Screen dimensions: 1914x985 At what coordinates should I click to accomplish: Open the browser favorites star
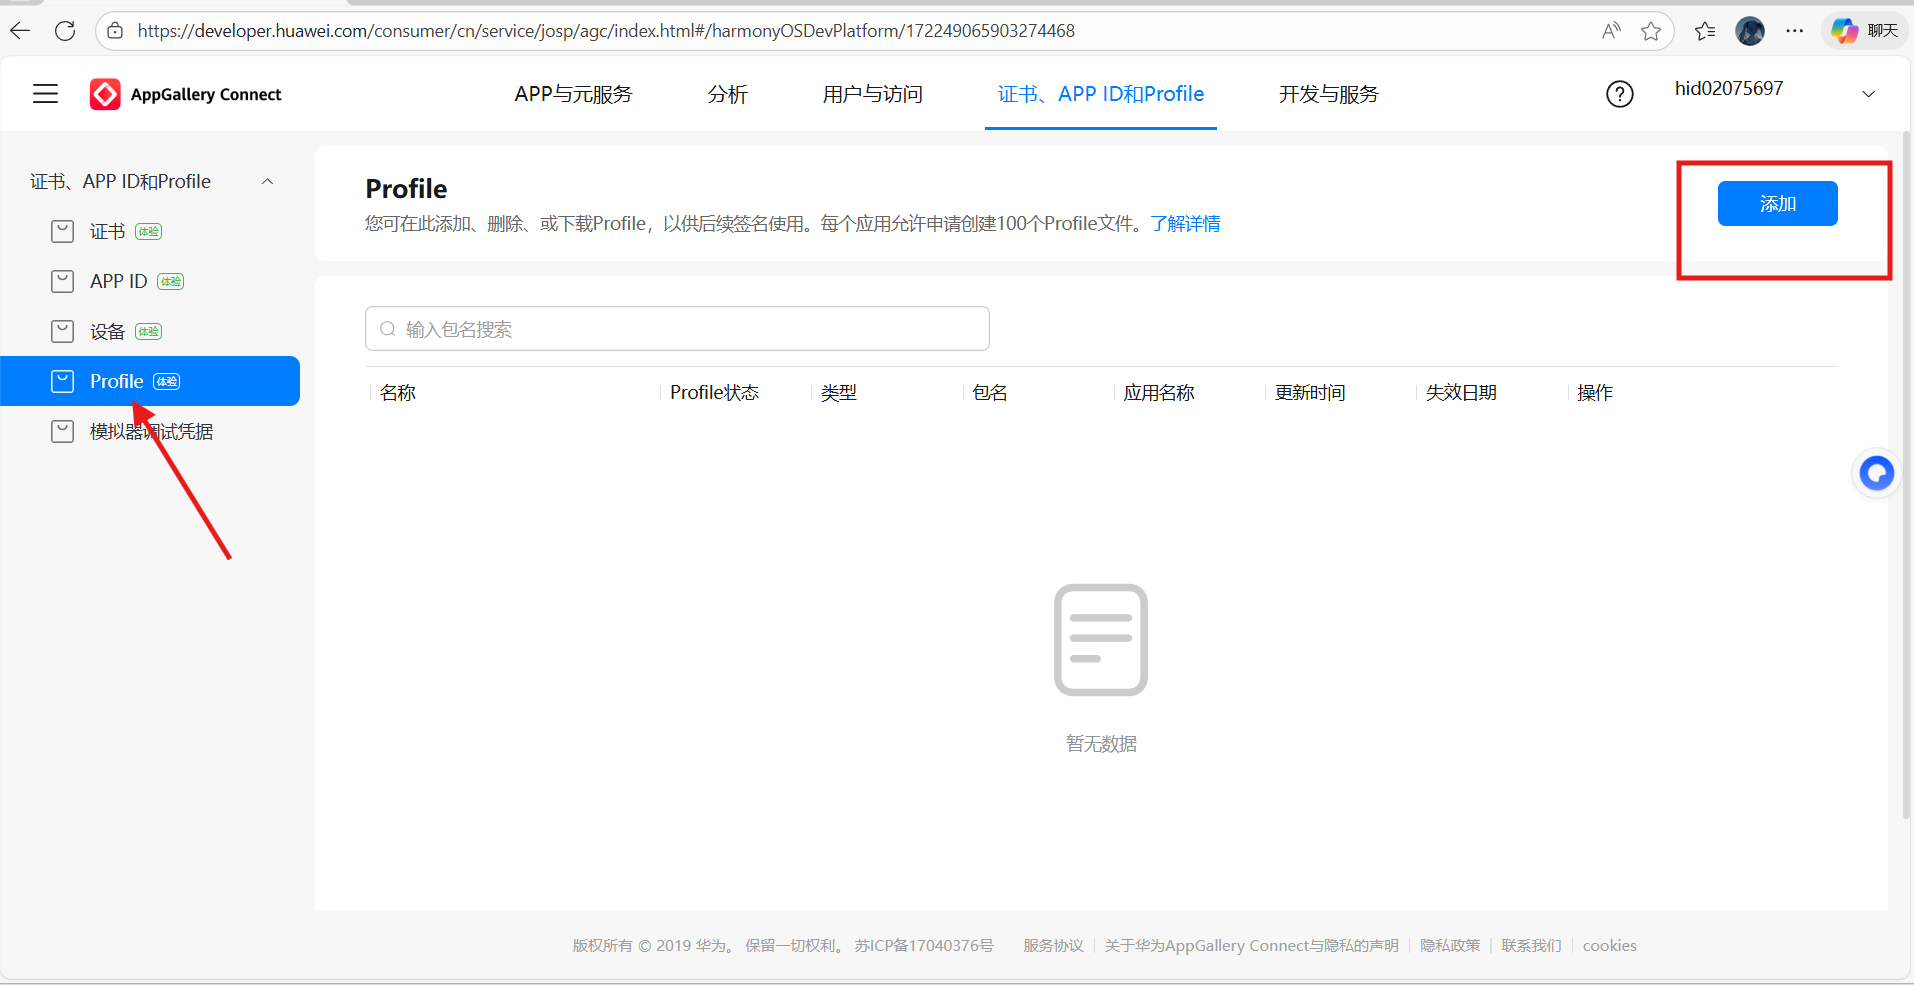(1652, 30)
